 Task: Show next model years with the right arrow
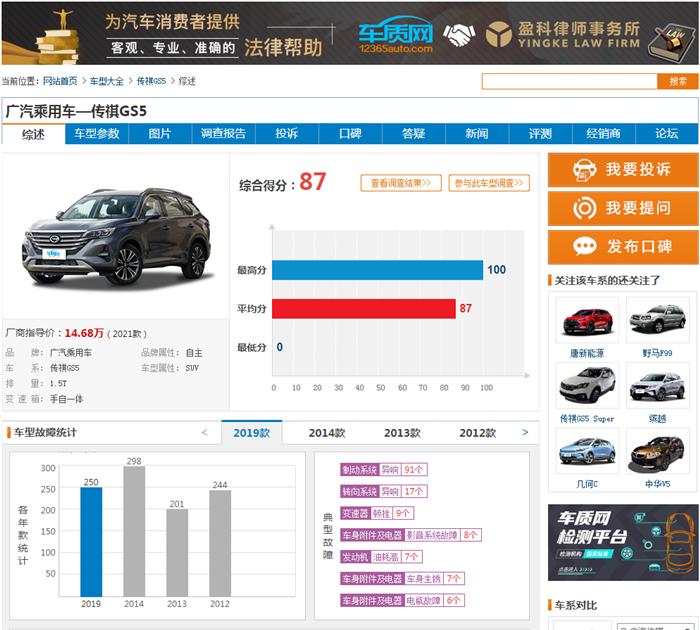pyautogui.click(x=525, y=432)
